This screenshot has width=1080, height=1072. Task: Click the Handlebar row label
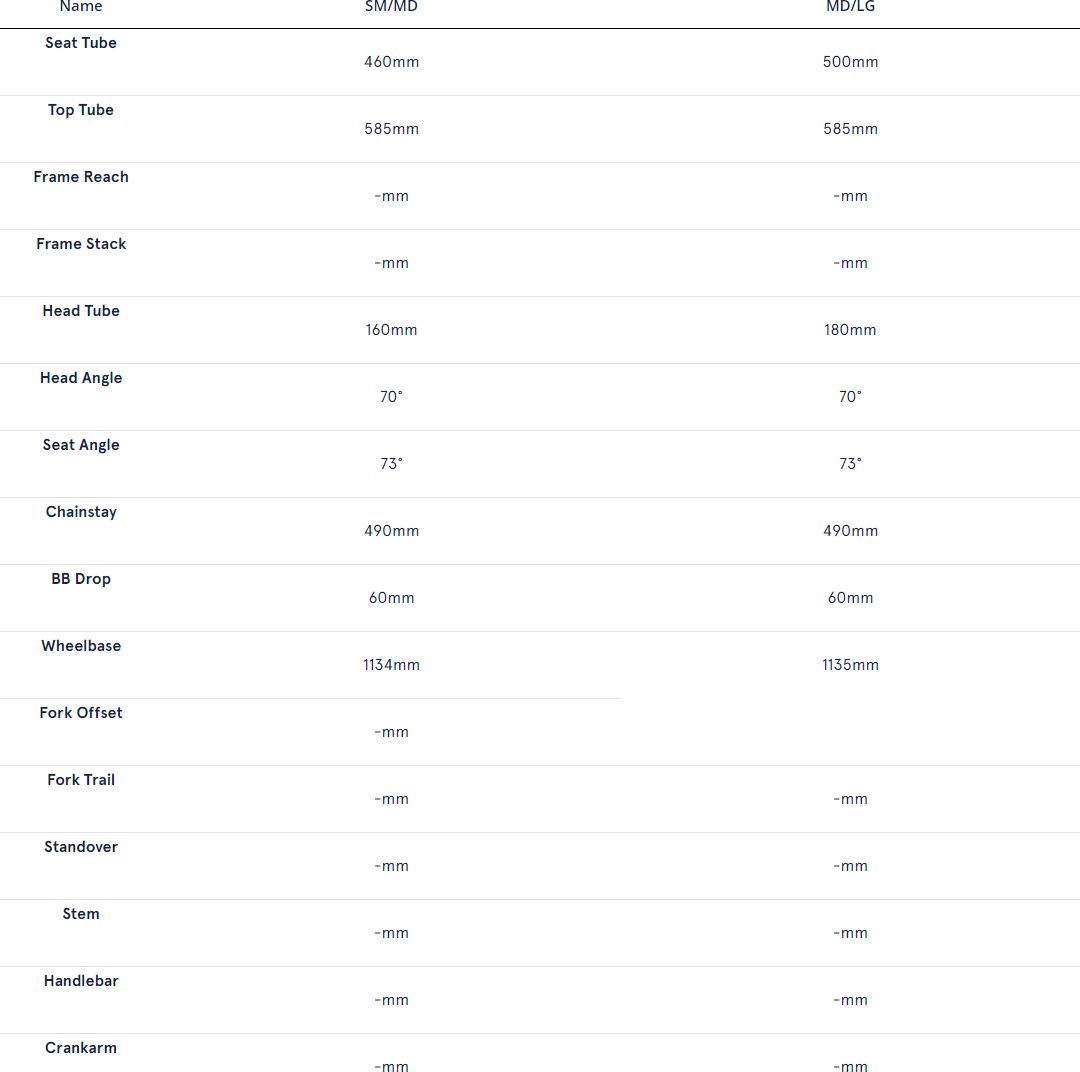click(x=81, y=981)
